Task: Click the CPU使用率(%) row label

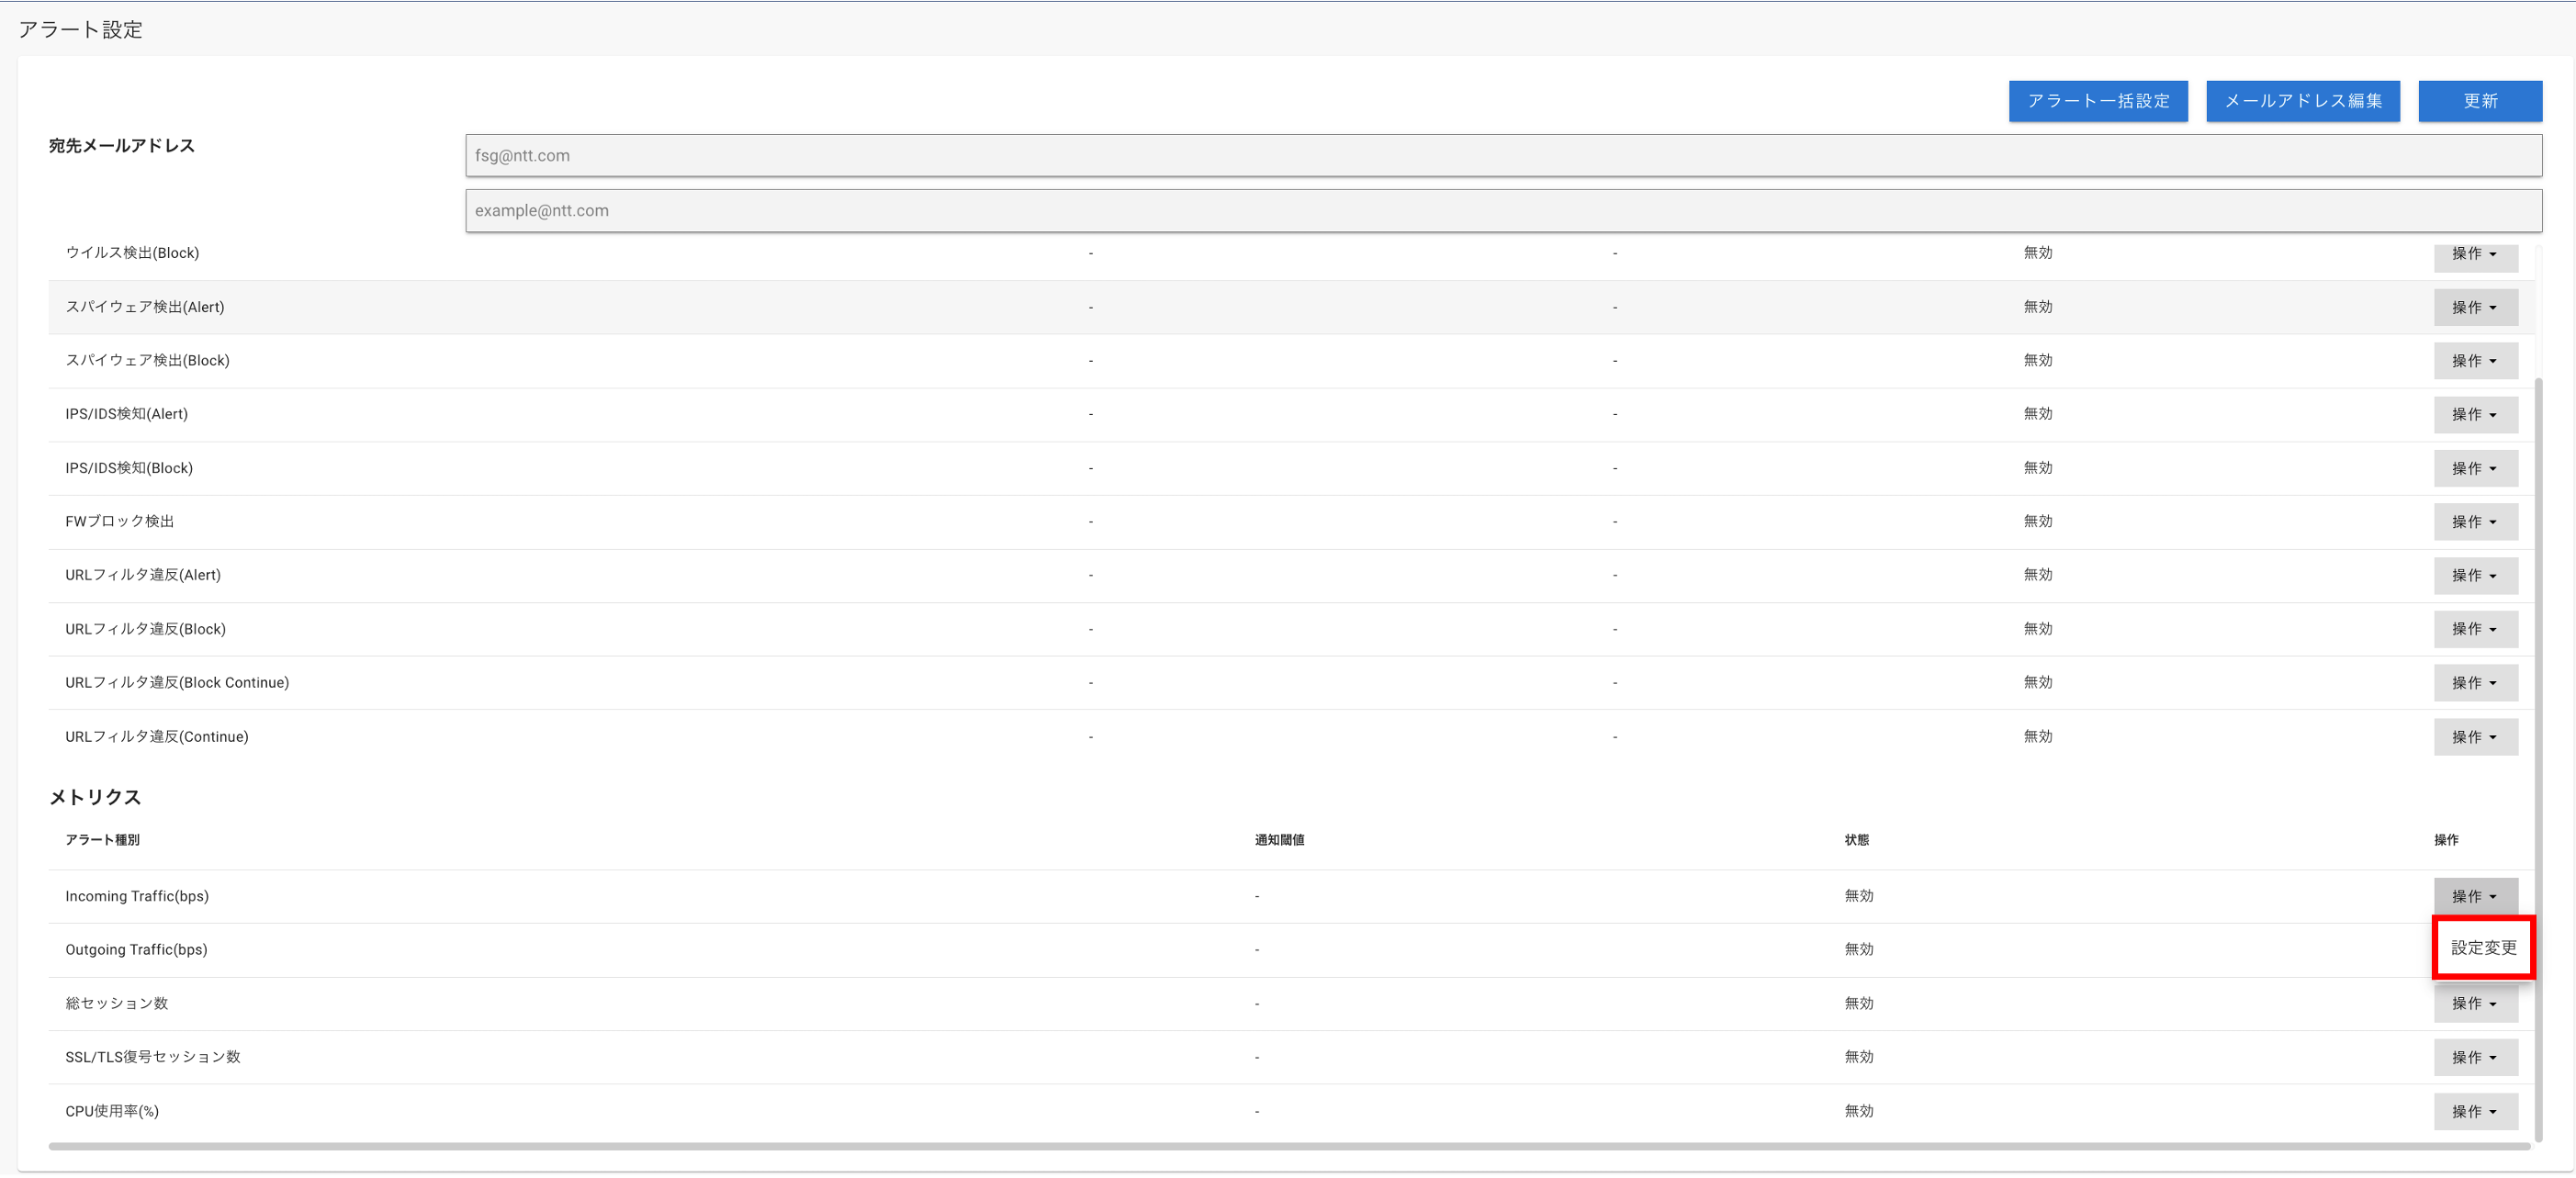Action: coord(112,1111)
